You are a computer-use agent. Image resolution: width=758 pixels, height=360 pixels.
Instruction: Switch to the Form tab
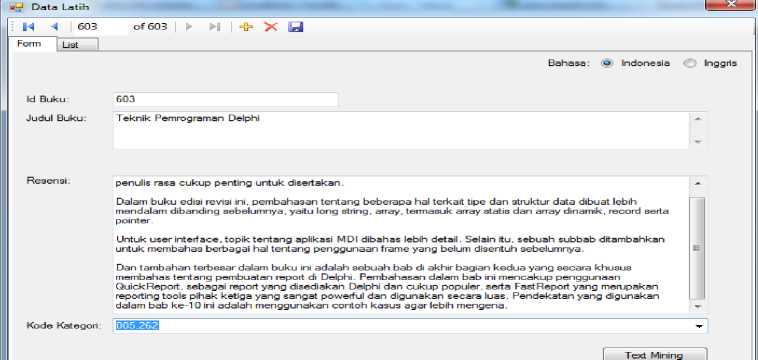tap(29, 44)
